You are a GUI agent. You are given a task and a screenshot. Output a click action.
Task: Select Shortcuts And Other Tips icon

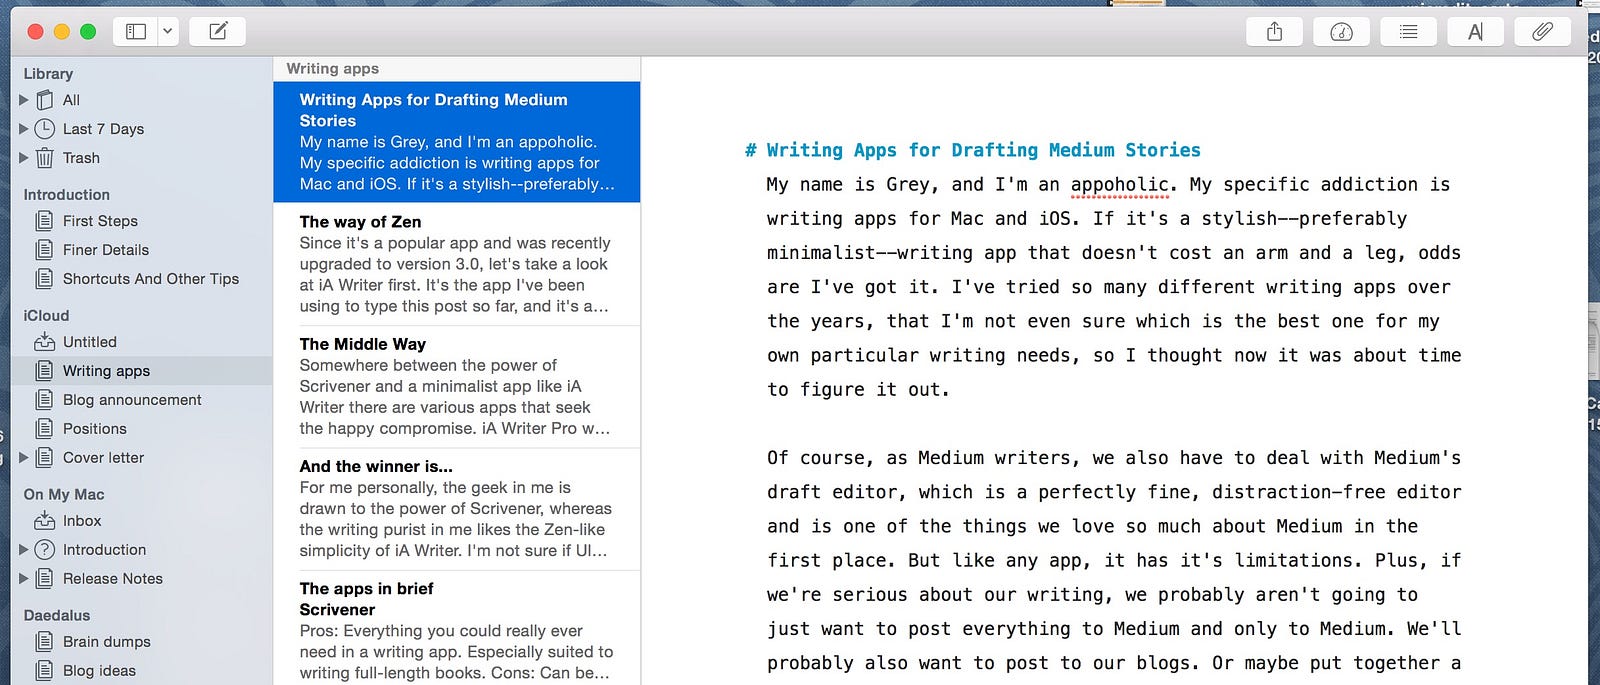pyautogui.click(x=45, y=279)
